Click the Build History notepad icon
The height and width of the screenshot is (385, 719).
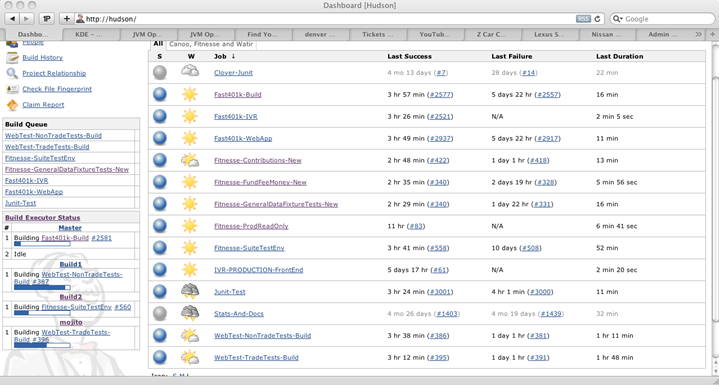coord(12,58)
